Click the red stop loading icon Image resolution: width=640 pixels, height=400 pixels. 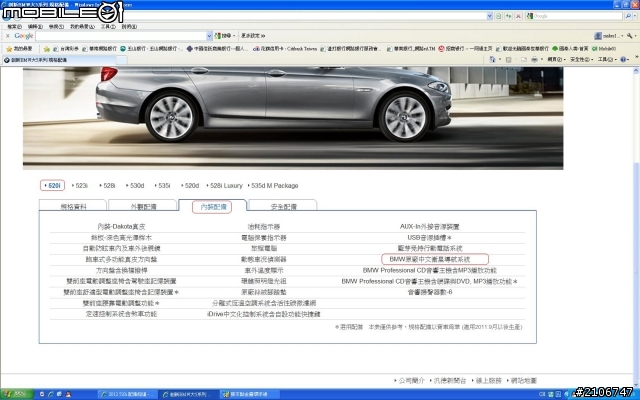click(x=518, y=16)
